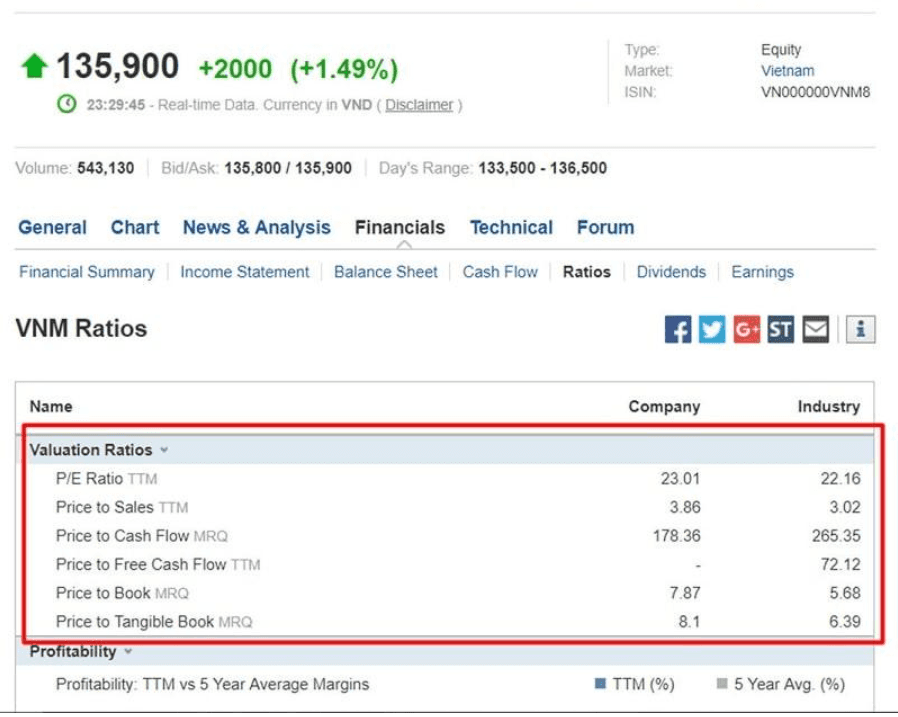
Task: Open the General tab
Action: 52,227
